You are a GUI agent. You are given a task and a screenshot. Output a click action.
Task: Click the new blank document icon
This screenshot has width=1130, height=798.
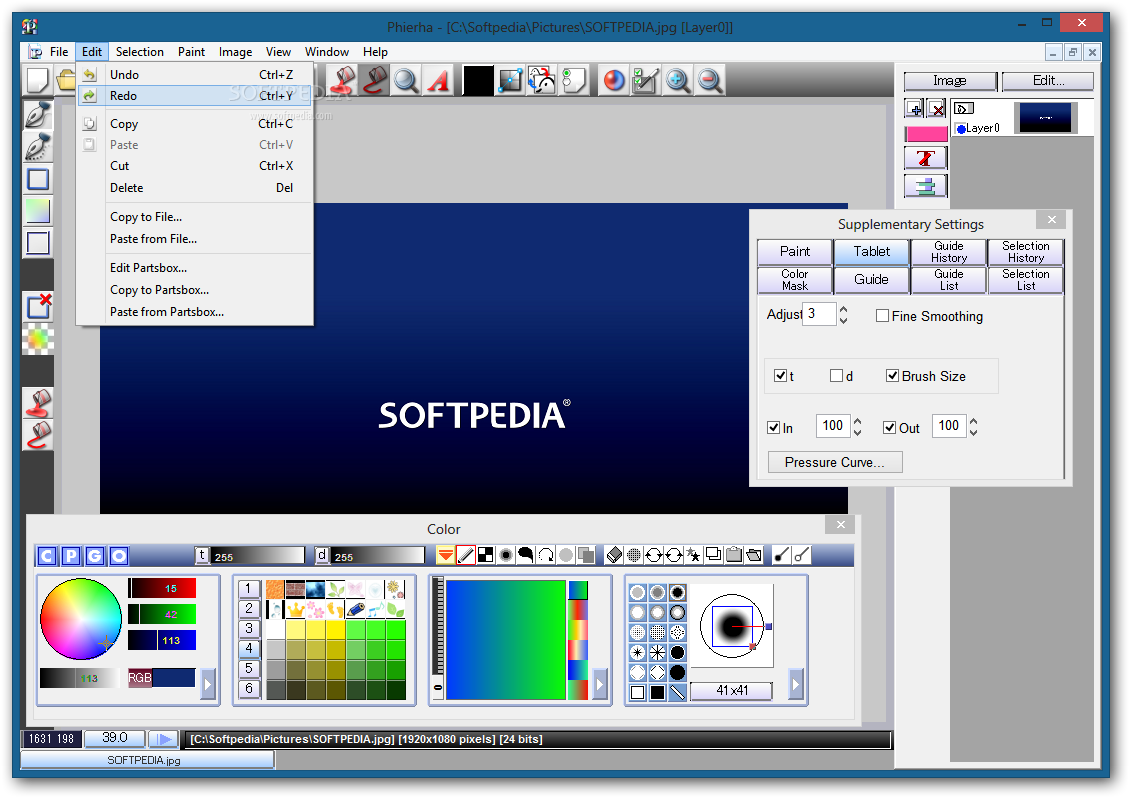[37, 80]
